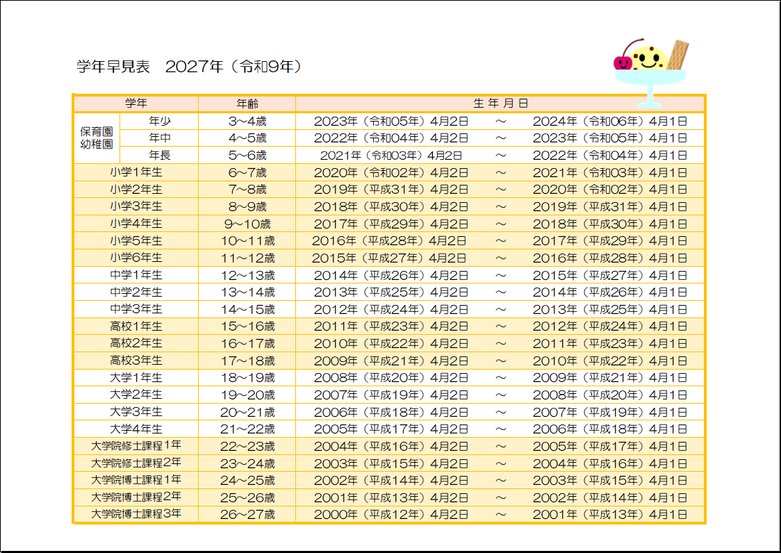Select start date 2019年（平成31年）4月2日

[391, 189]
